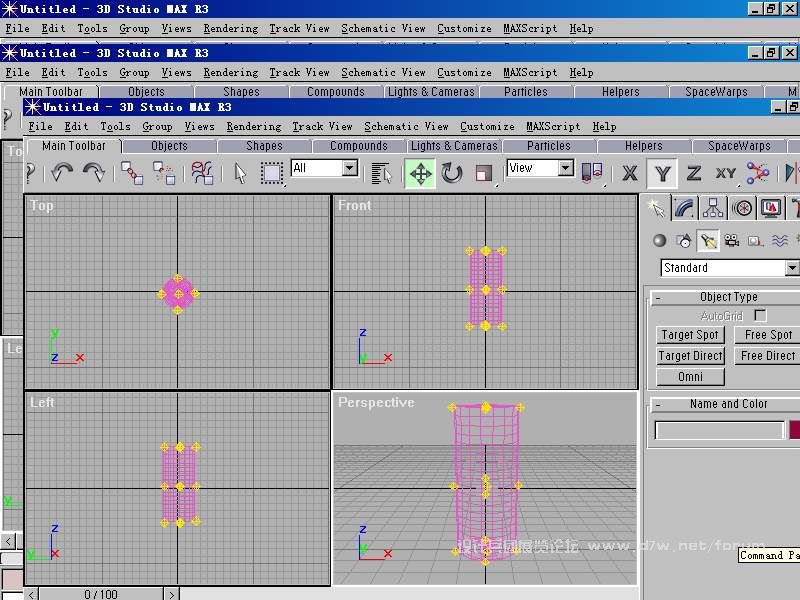Viewport: 800px width, 600px height.
Task: Click the 0 / 100 time slider
Action: [x=101, y=594]
